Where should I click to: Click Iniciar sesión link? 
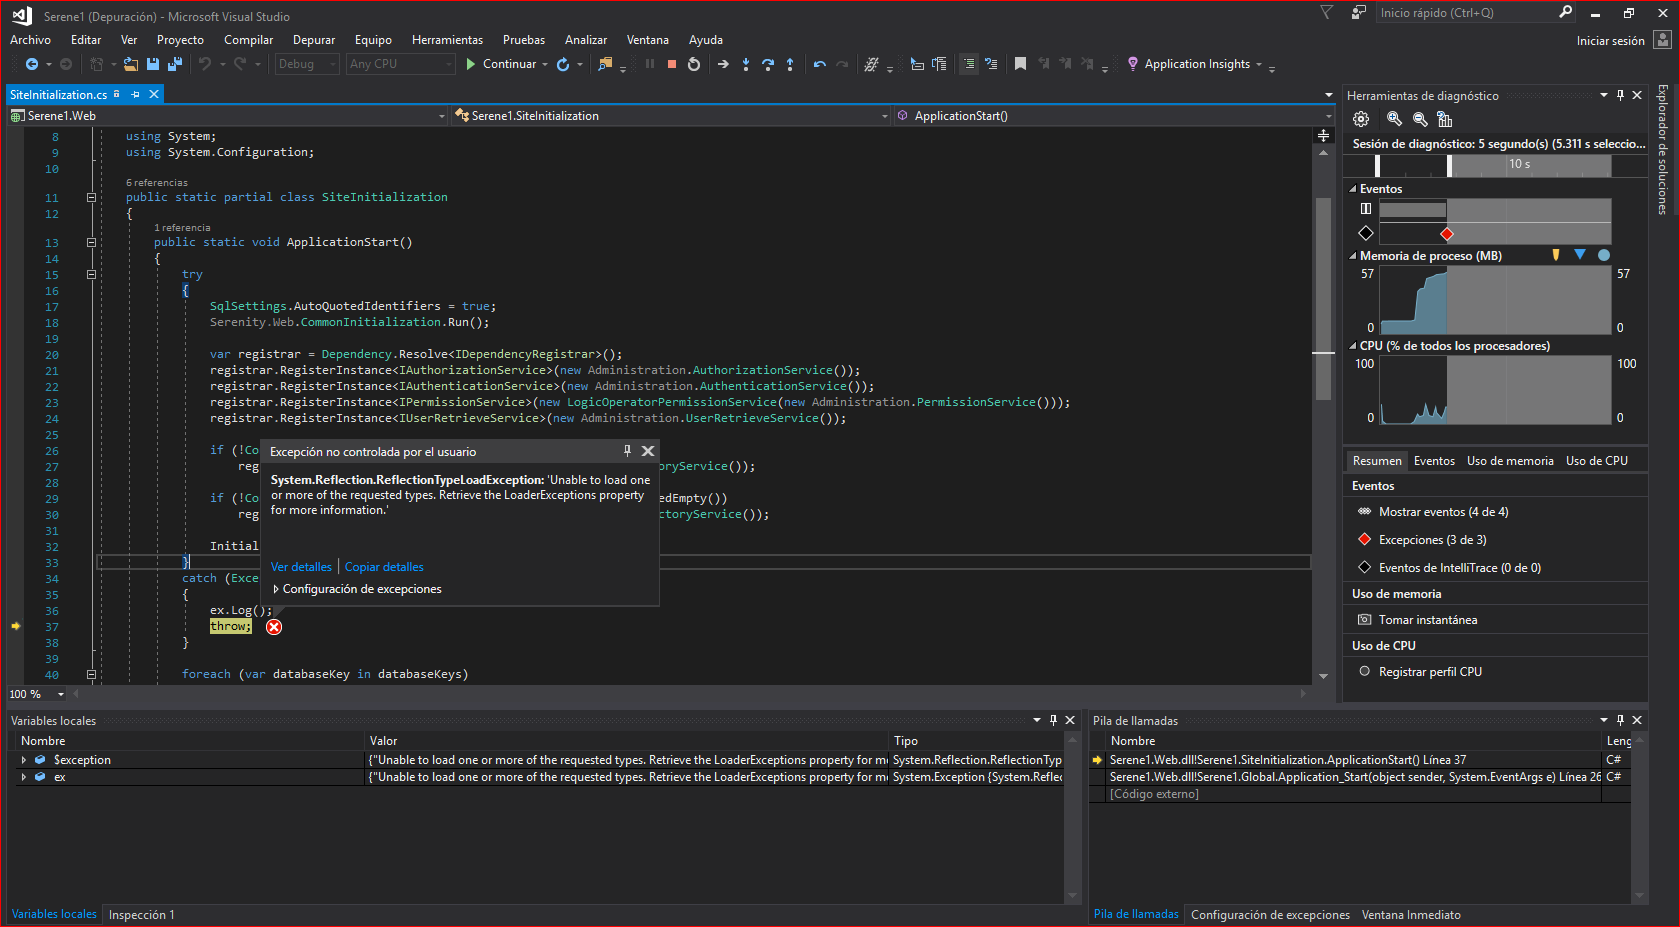coord(1610,41)
